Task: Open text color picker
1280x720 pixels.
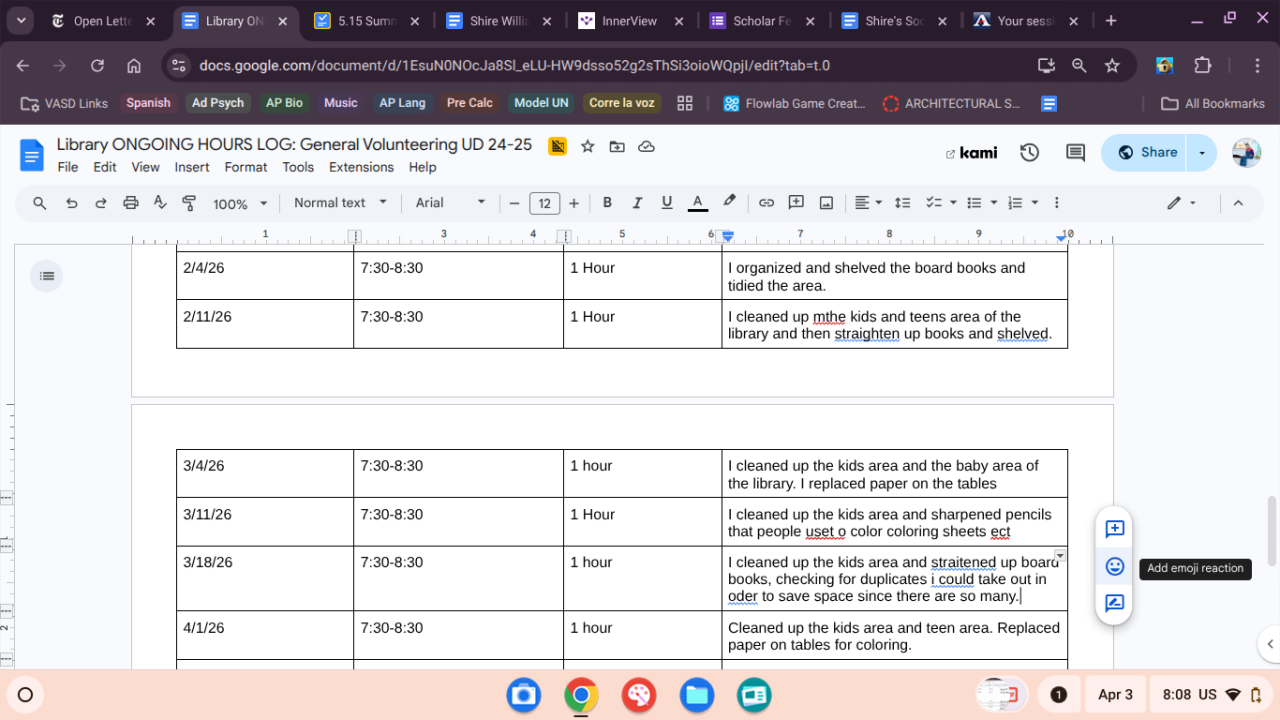Action: [698, 203]
